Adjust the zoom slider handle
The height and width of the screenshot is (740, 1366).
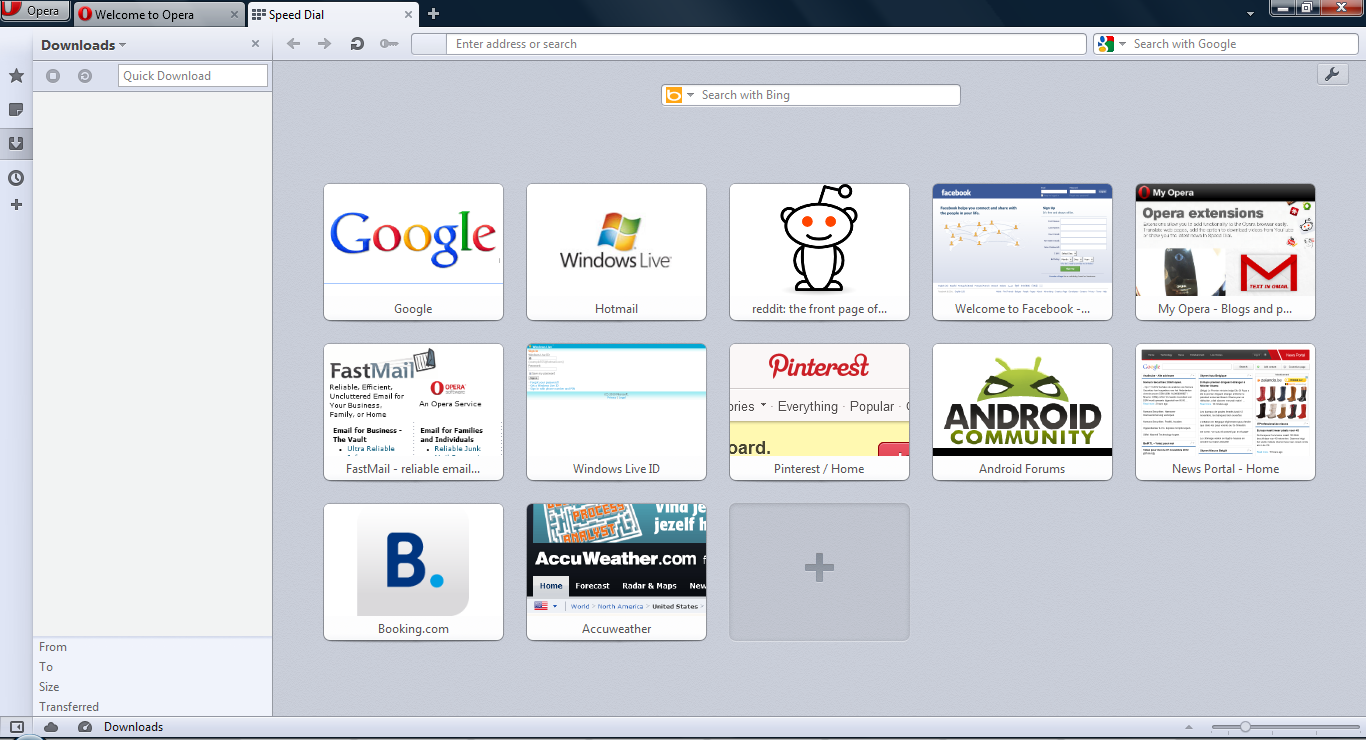[1245, 727]
